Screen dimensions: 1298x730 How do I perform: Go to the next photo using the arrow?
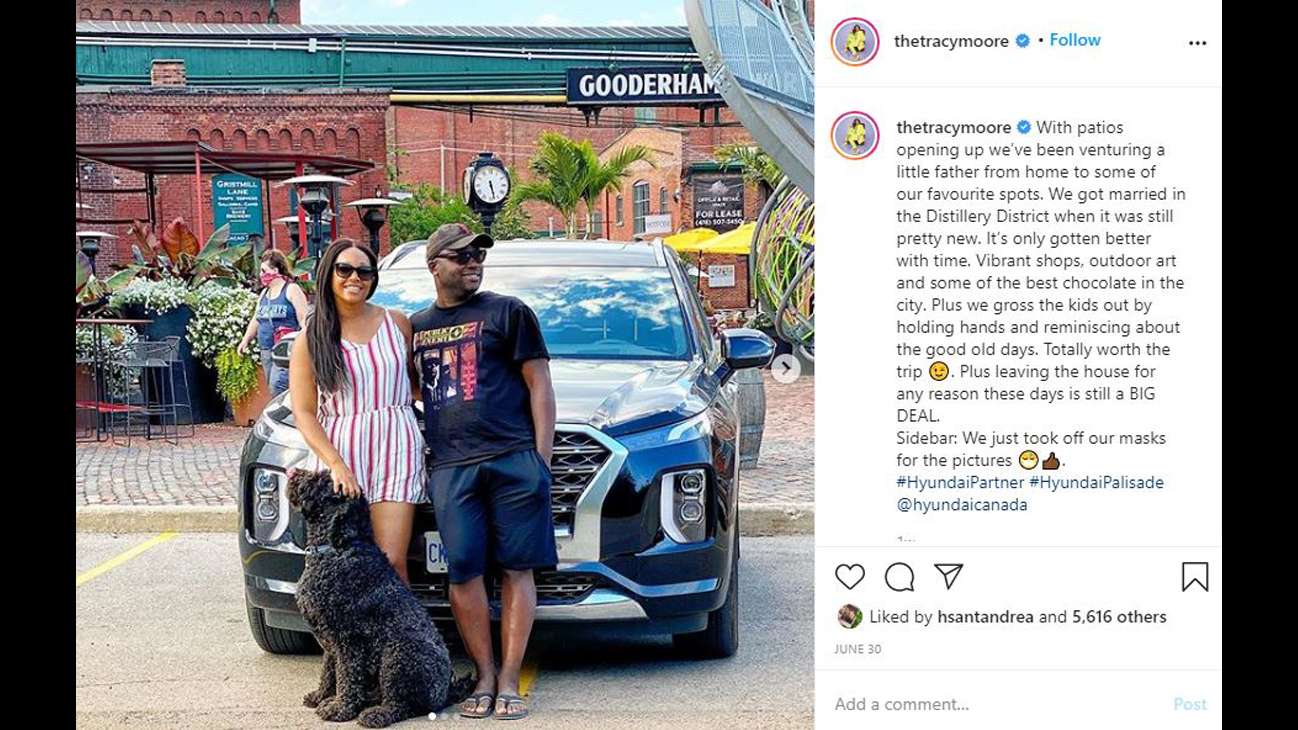coord(785,368)
